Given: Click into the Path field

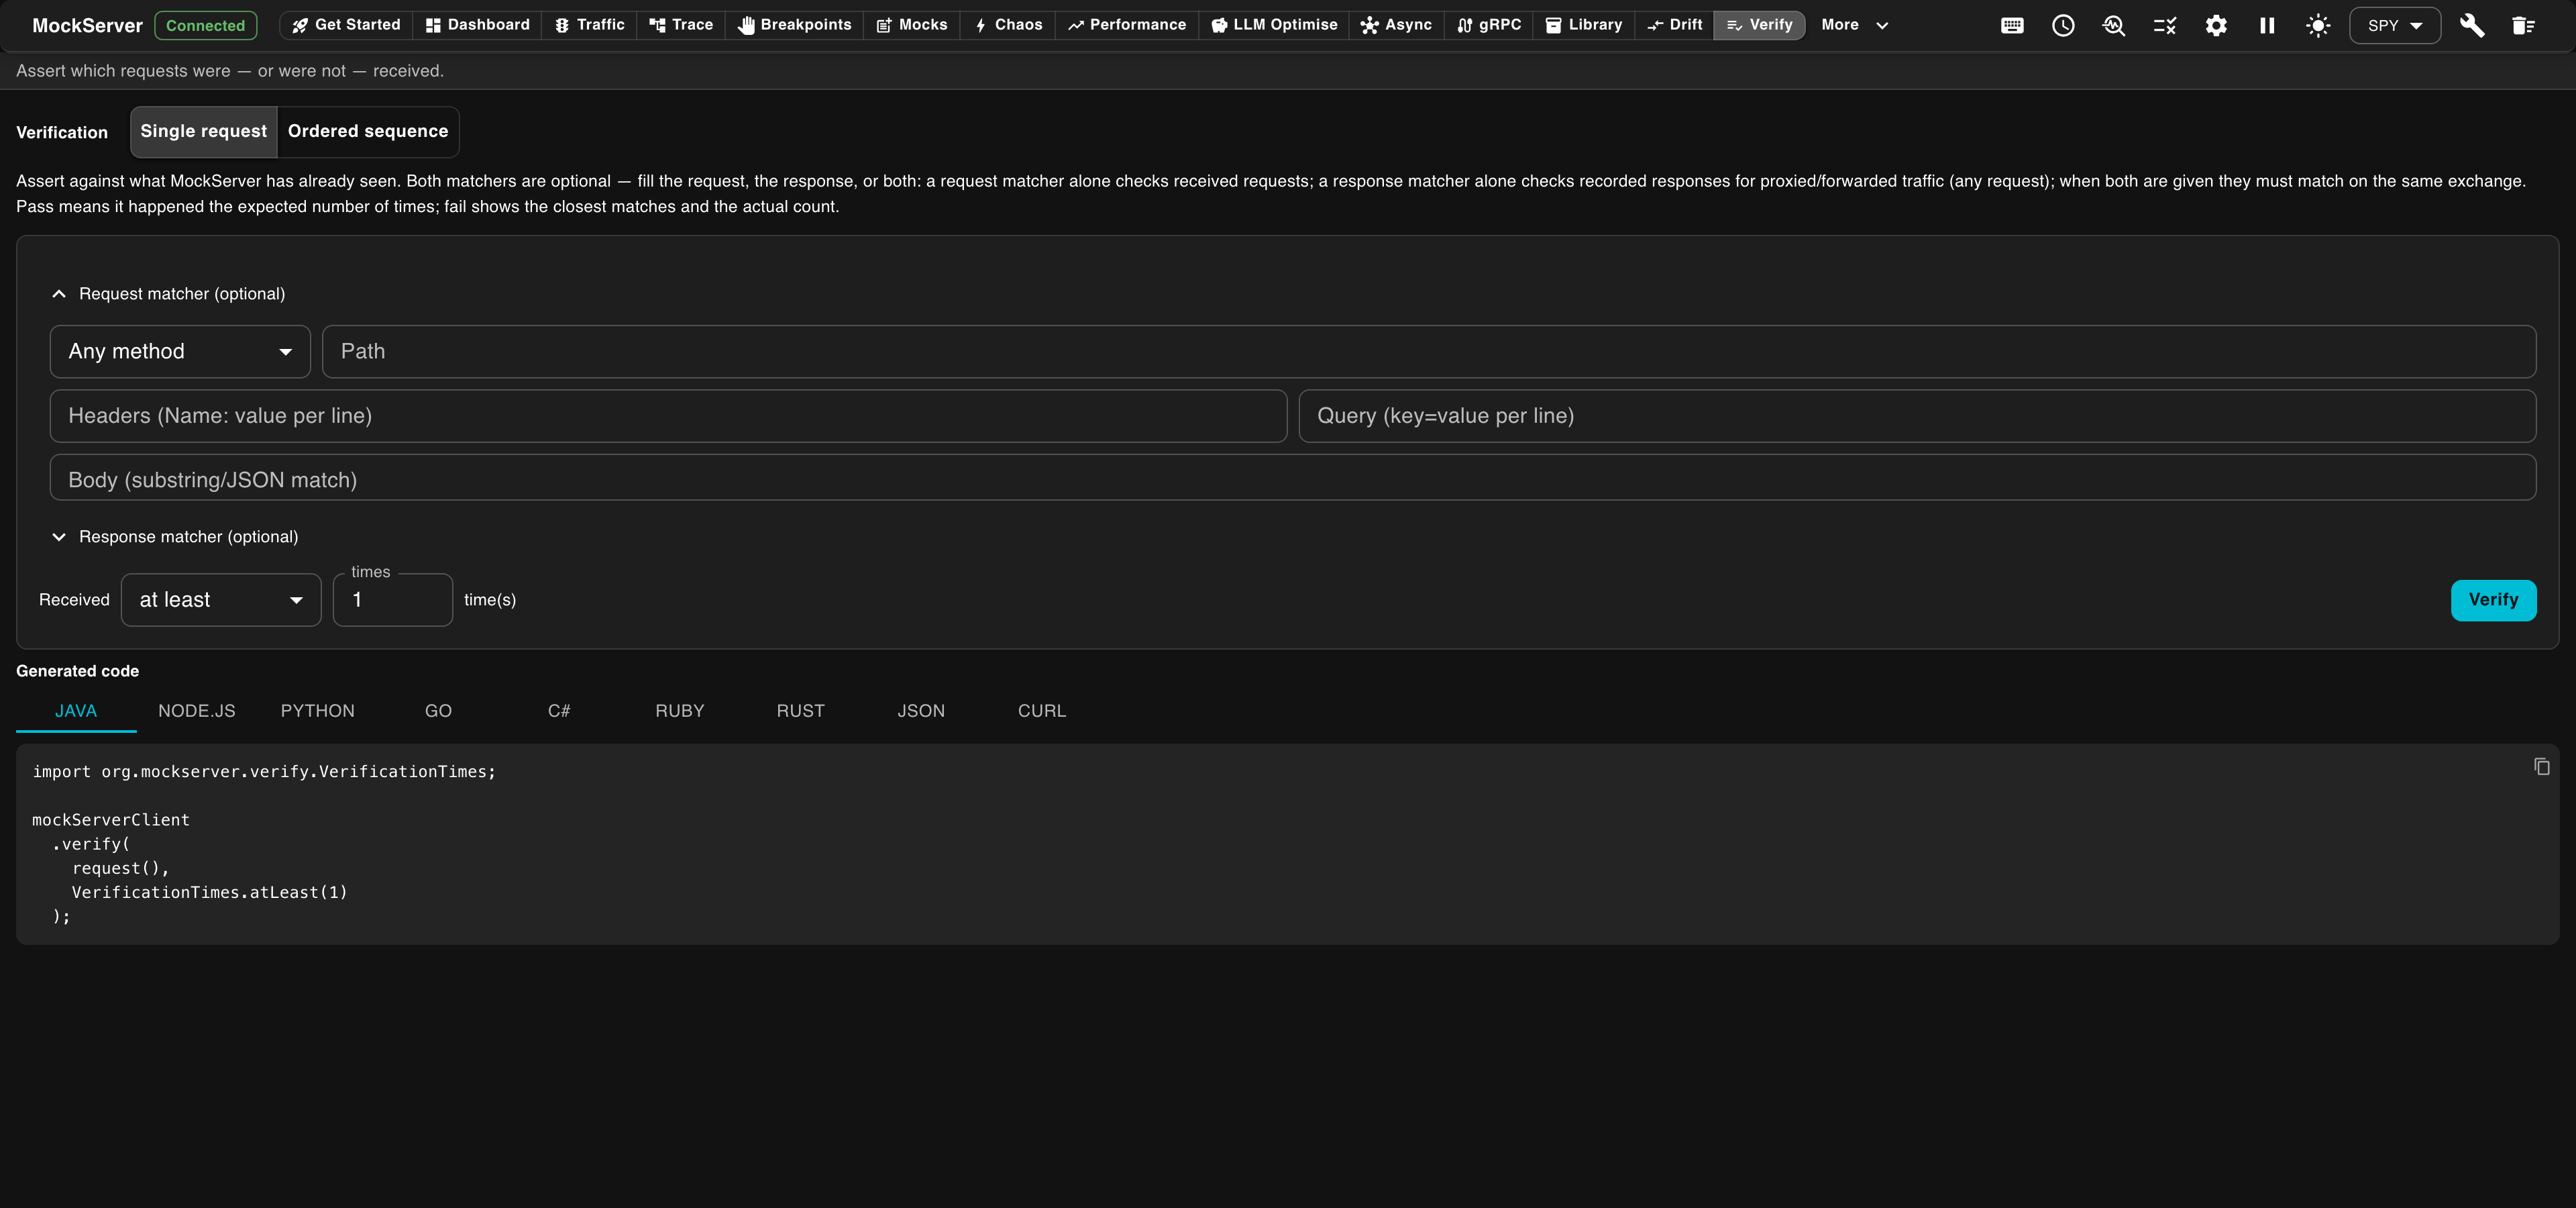Looking at the screenshot, I should [x=1429, y=351].
